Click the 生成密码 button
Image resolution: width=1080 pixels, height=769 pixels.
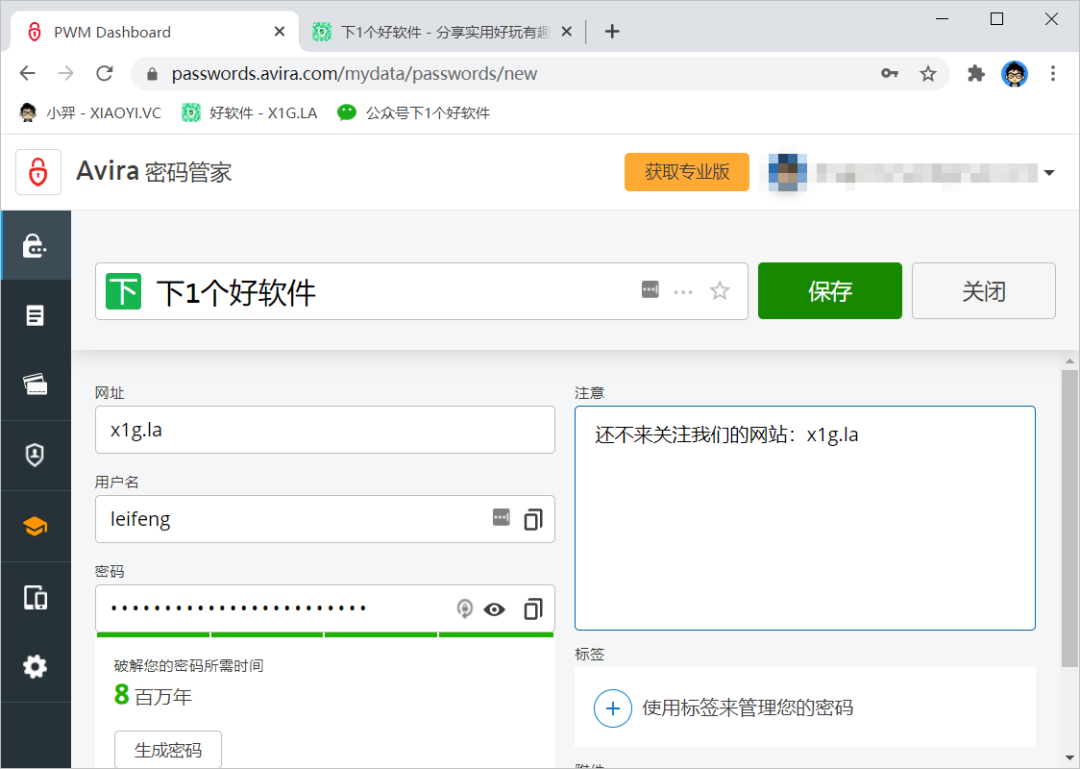(x=168, y=749)
